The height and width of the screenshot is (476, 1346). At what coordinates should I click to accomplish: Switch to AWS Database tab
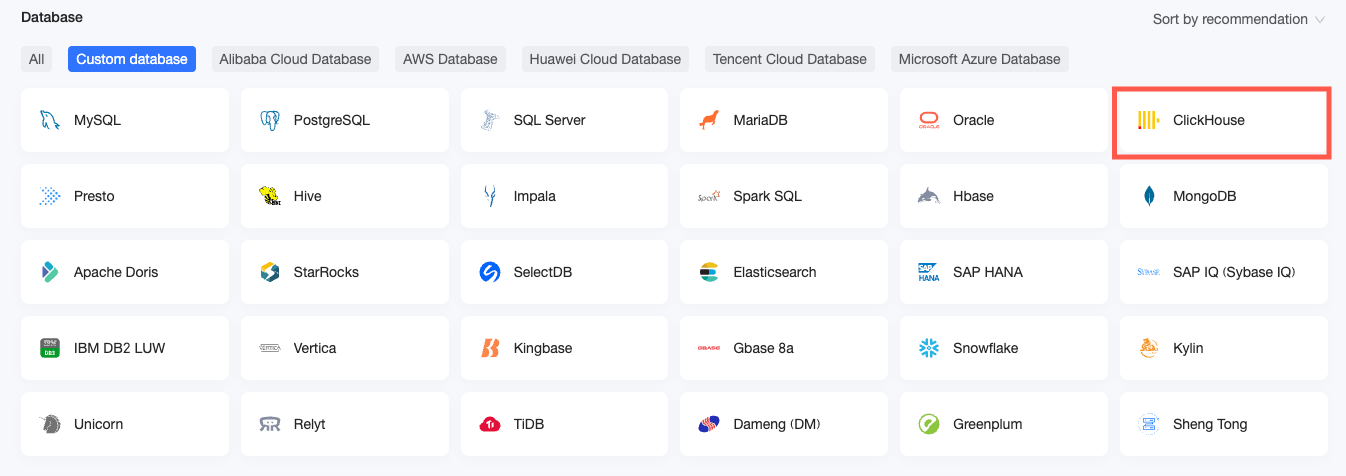[x=450, y=59]
